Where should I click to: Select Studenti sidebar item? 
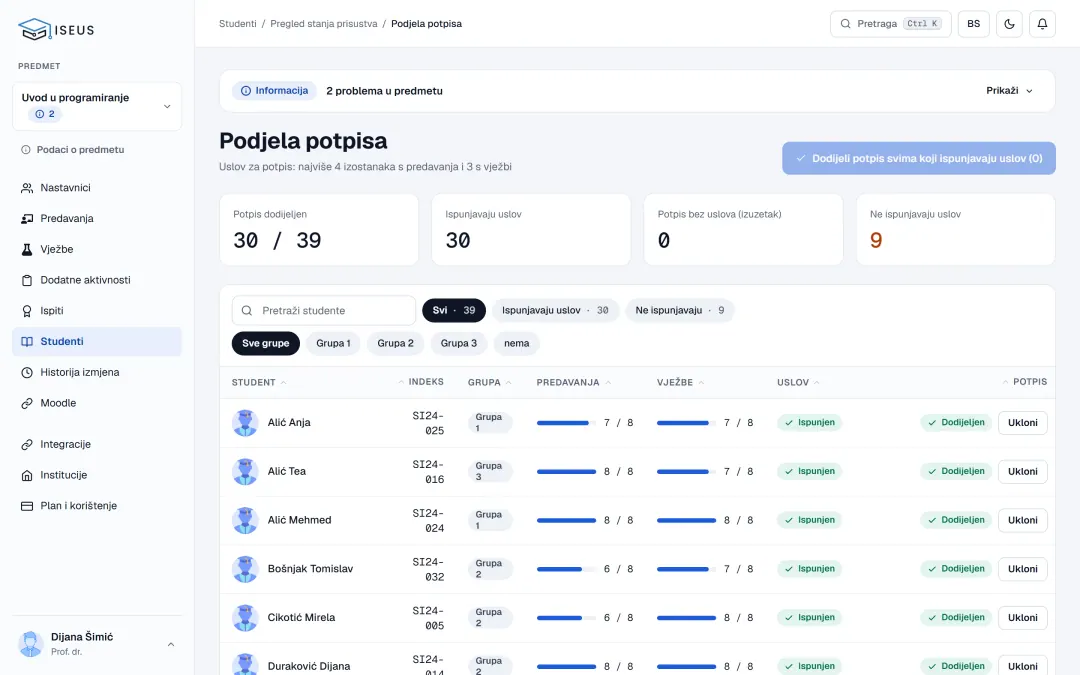96,342
